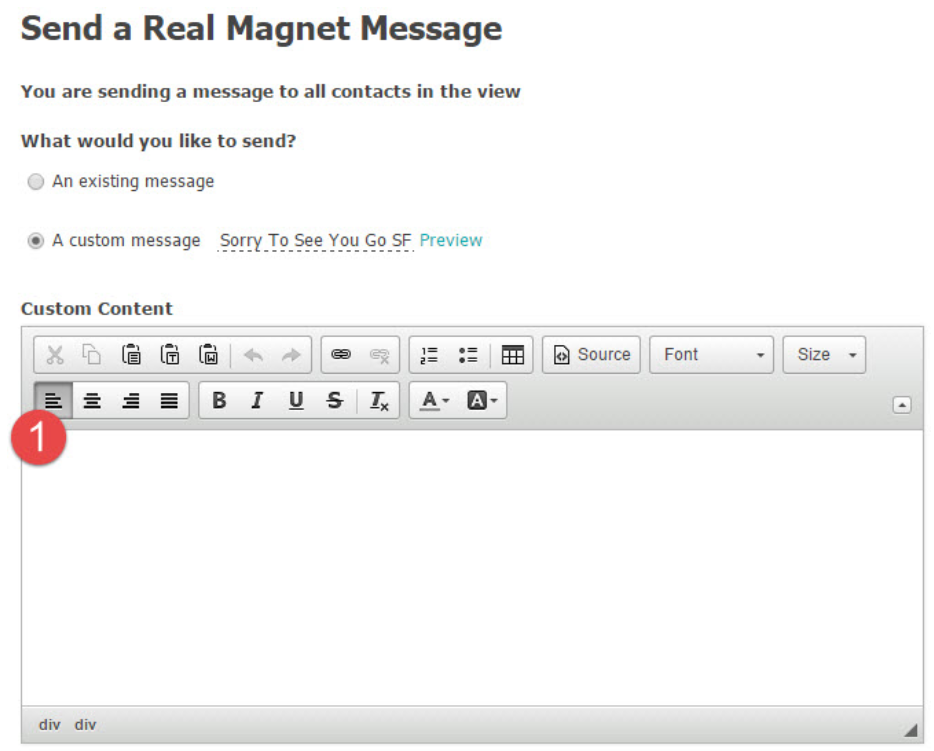Open the text color picker
Viewport: 934px width, 751px height.
click(435, 400)
